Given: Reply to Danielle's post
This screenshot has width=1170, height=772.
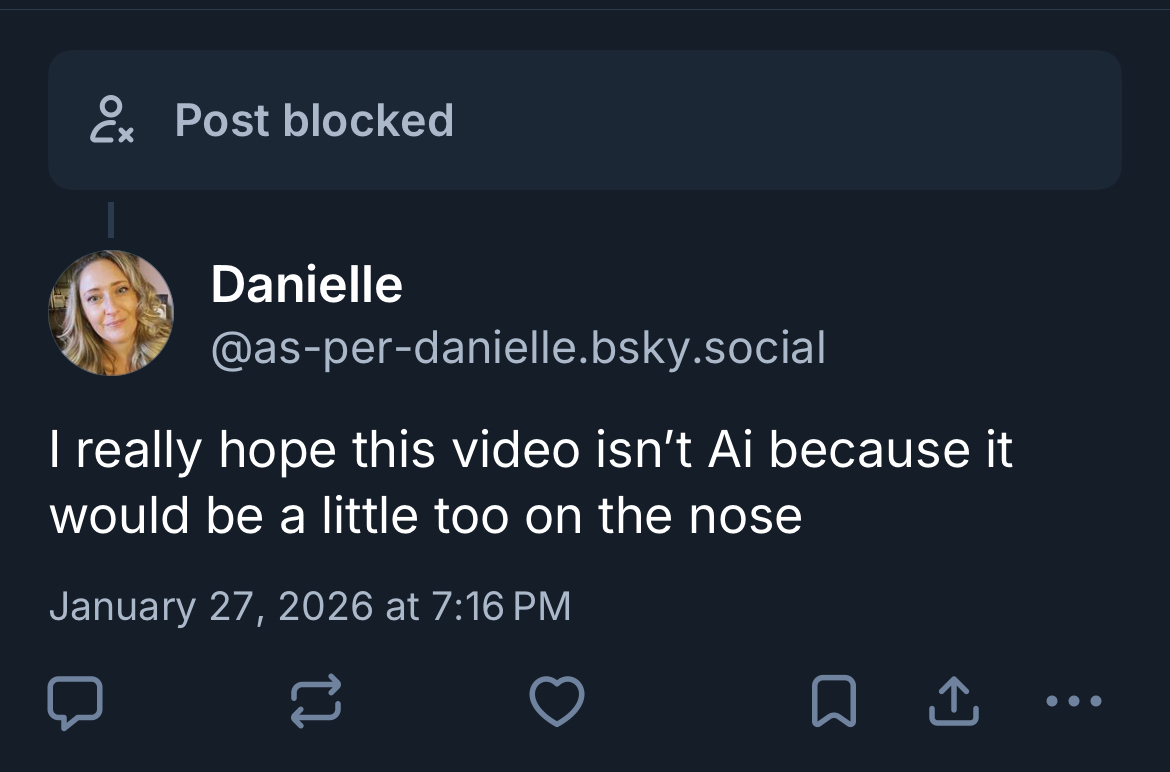Looking at the screenshot, I should click(74, 701).
